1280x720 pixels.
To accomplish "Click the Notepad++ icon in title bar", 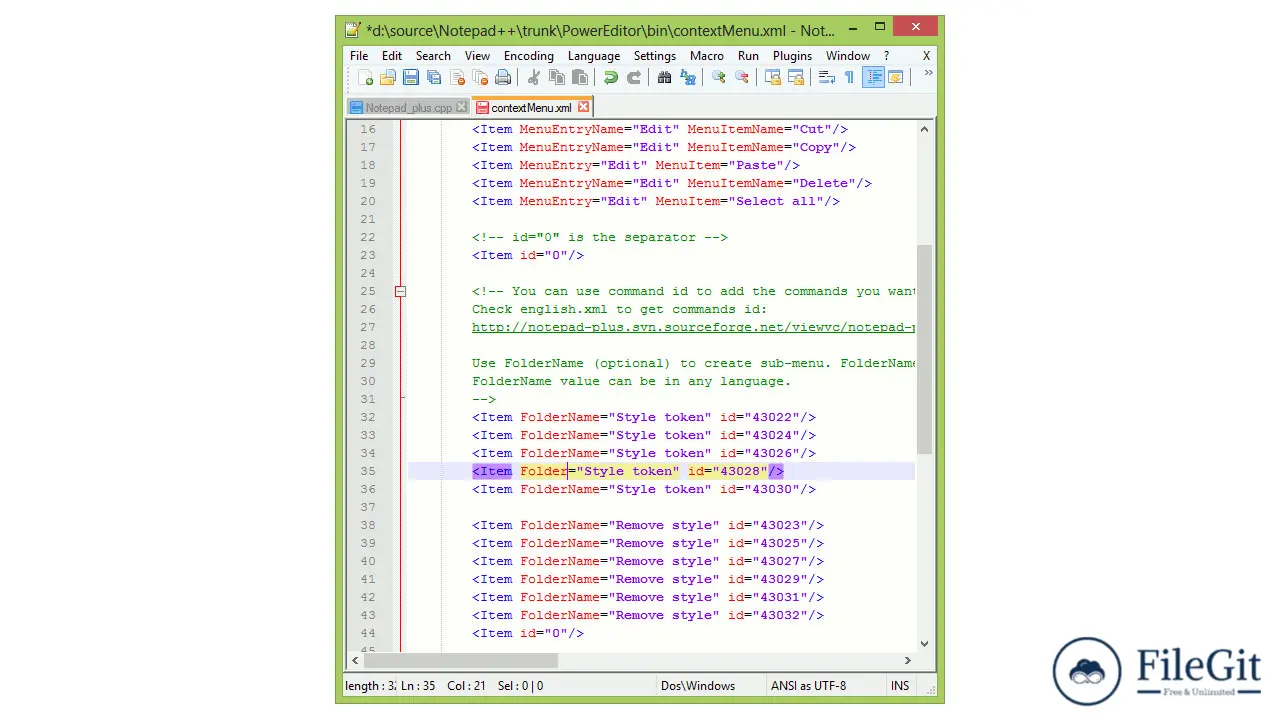I will point(352,30).
